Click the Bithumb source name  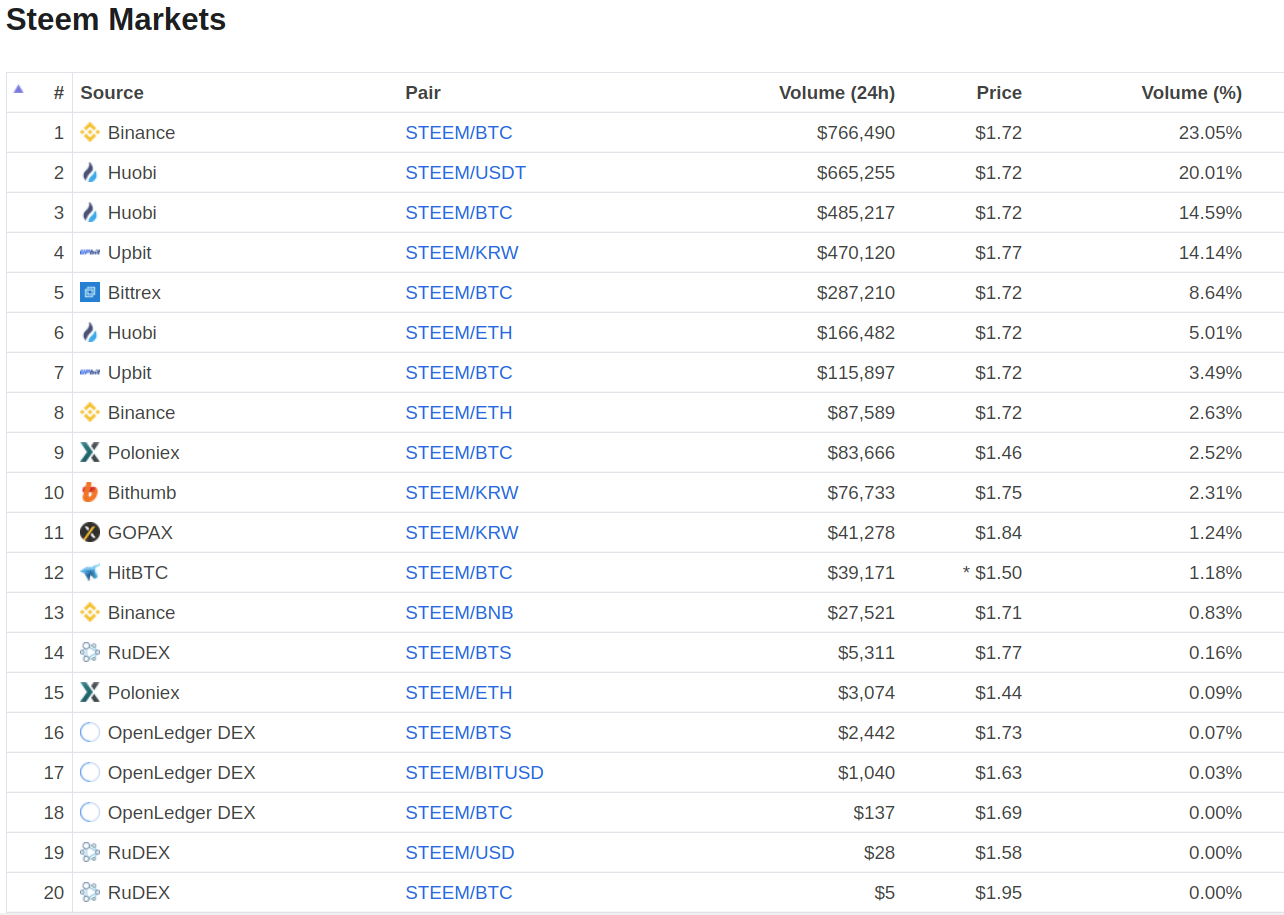142,493
